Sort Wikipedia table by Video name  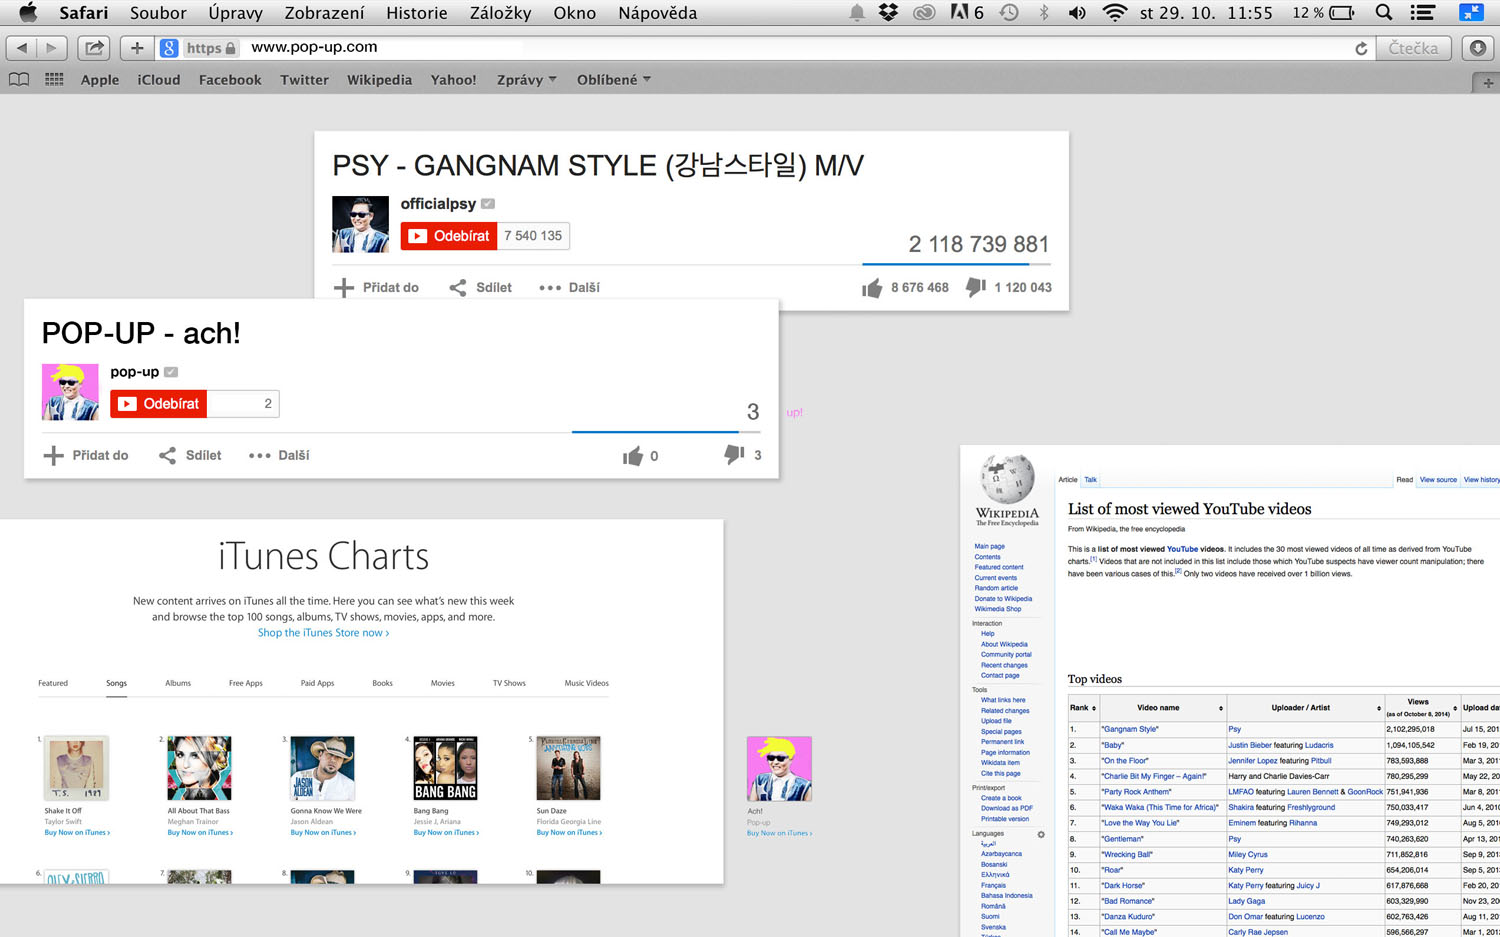(1164, 708)
